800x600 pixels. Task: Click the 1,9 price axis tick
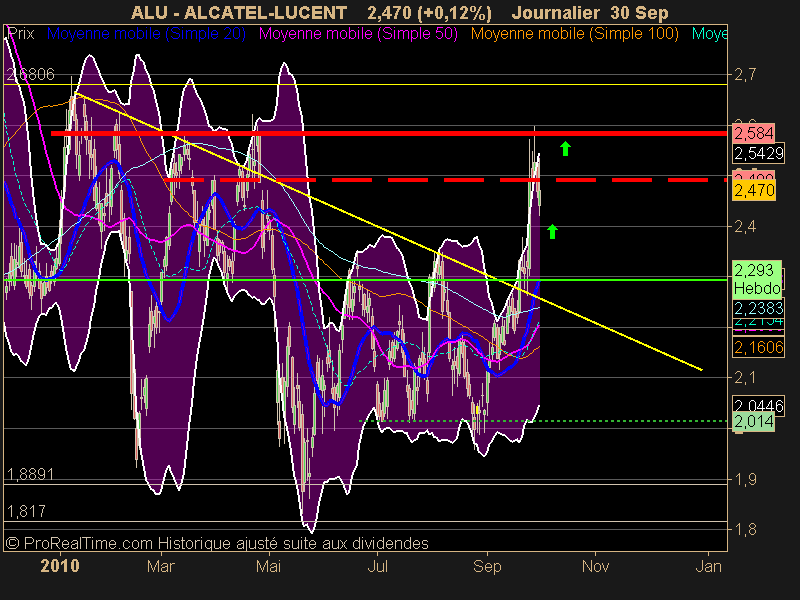pyautogui.click(x=745, y=479)
